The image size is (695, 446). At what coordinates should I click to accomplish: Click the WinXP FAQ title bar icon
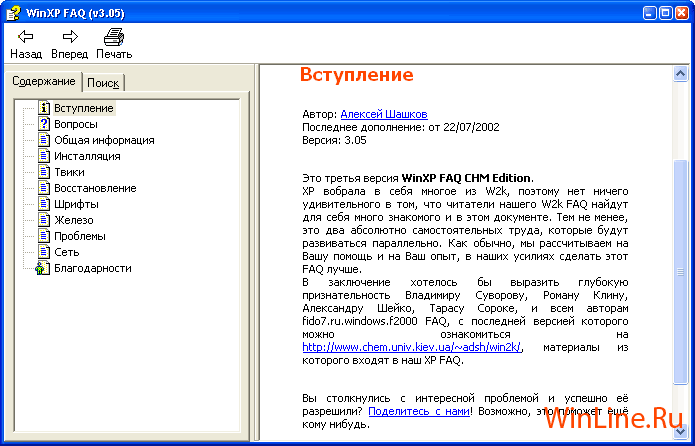tap(13, 12)
